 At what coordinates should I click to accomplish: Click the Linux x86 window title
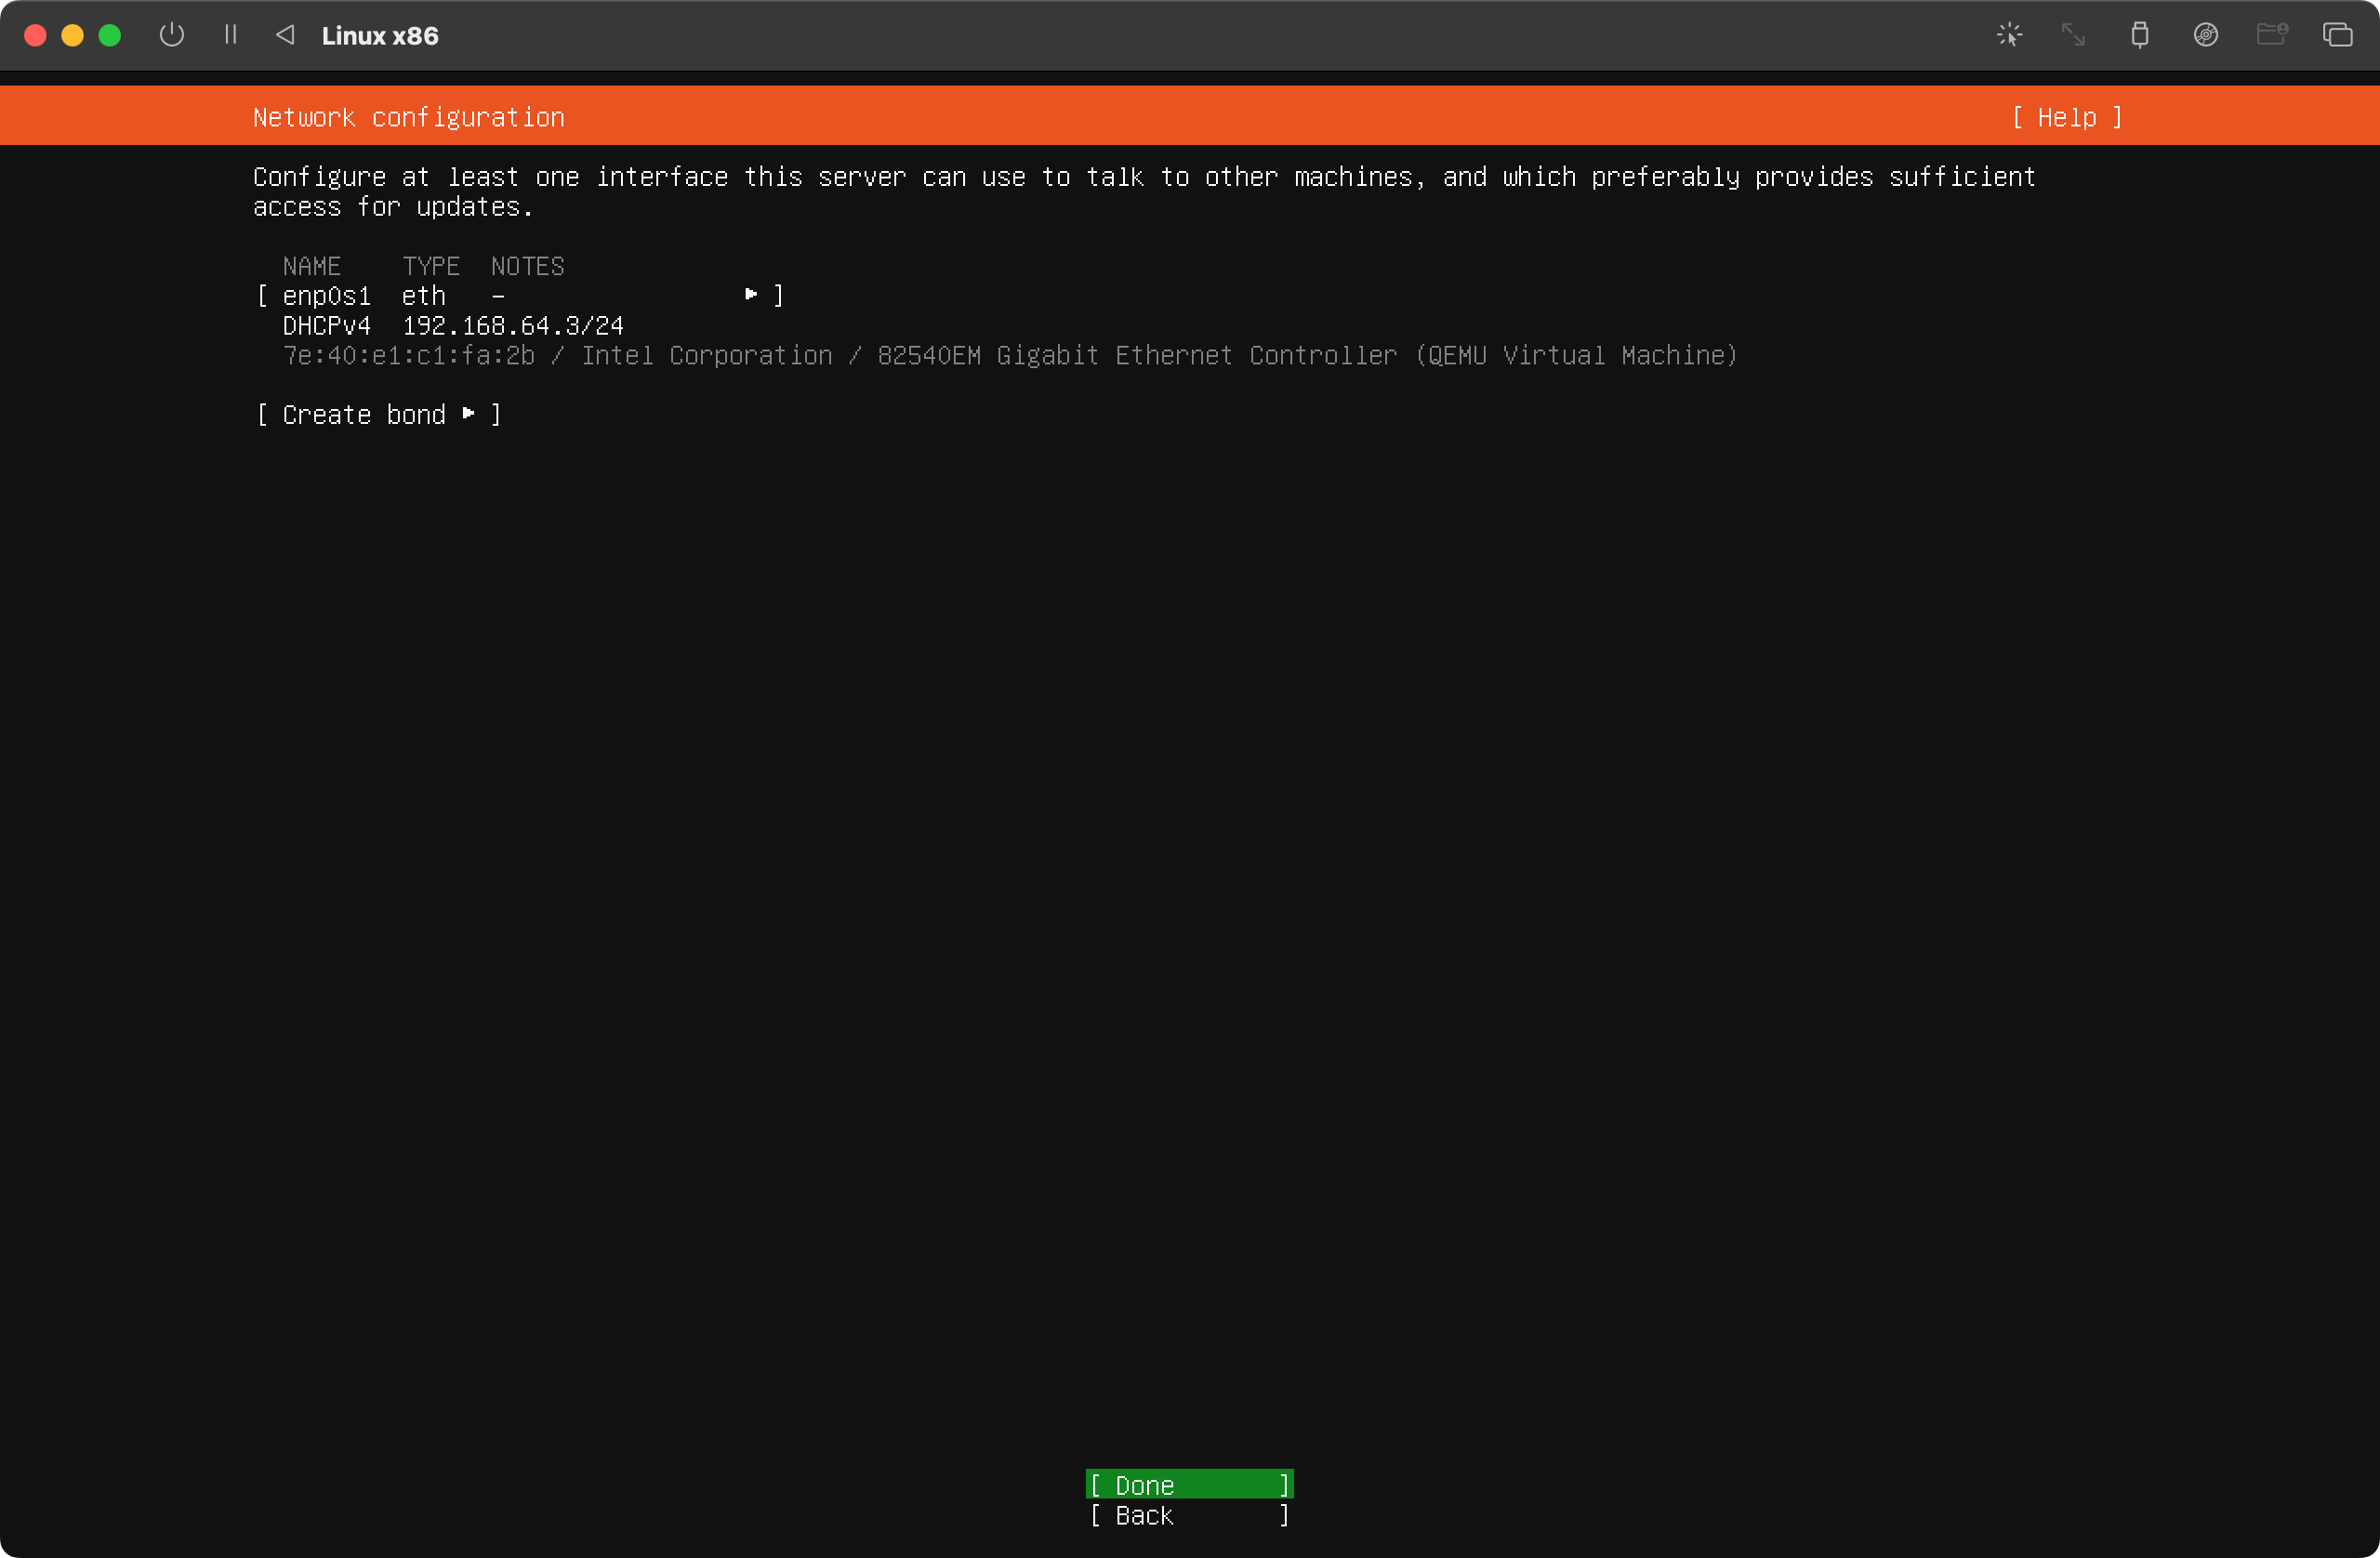coord(380,36)
